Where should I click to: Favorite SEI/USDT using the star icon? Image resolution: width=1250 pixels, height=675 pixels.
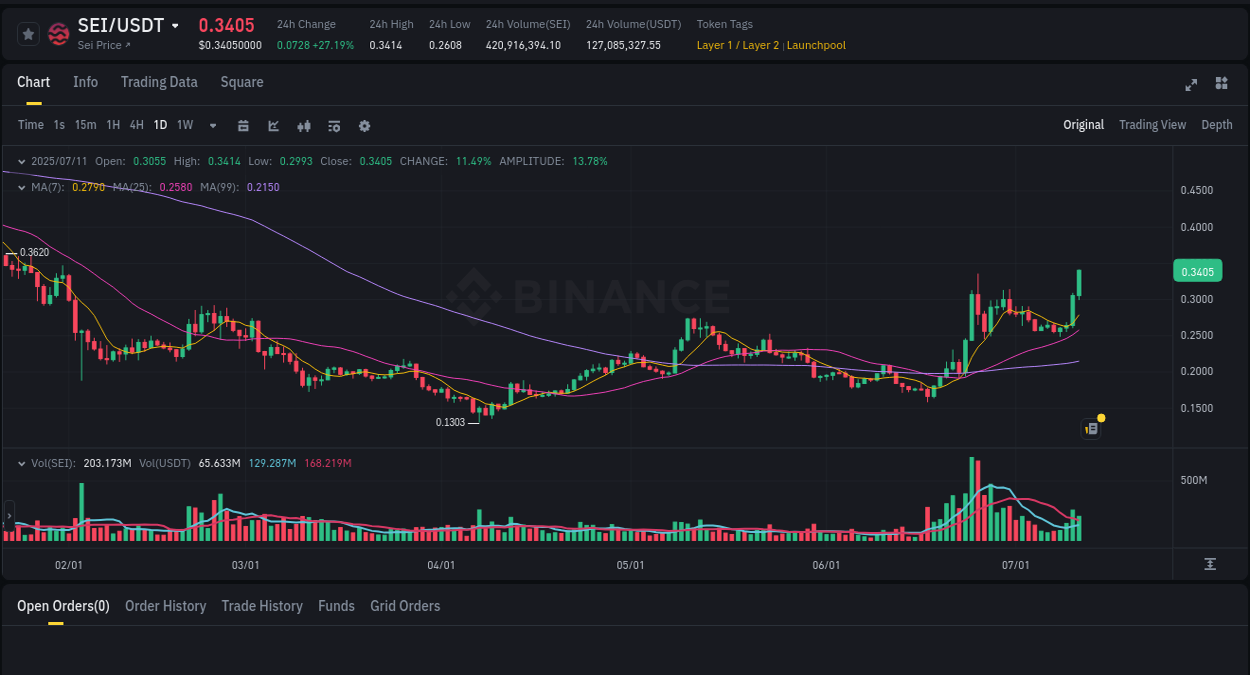[x=28, y=33]
